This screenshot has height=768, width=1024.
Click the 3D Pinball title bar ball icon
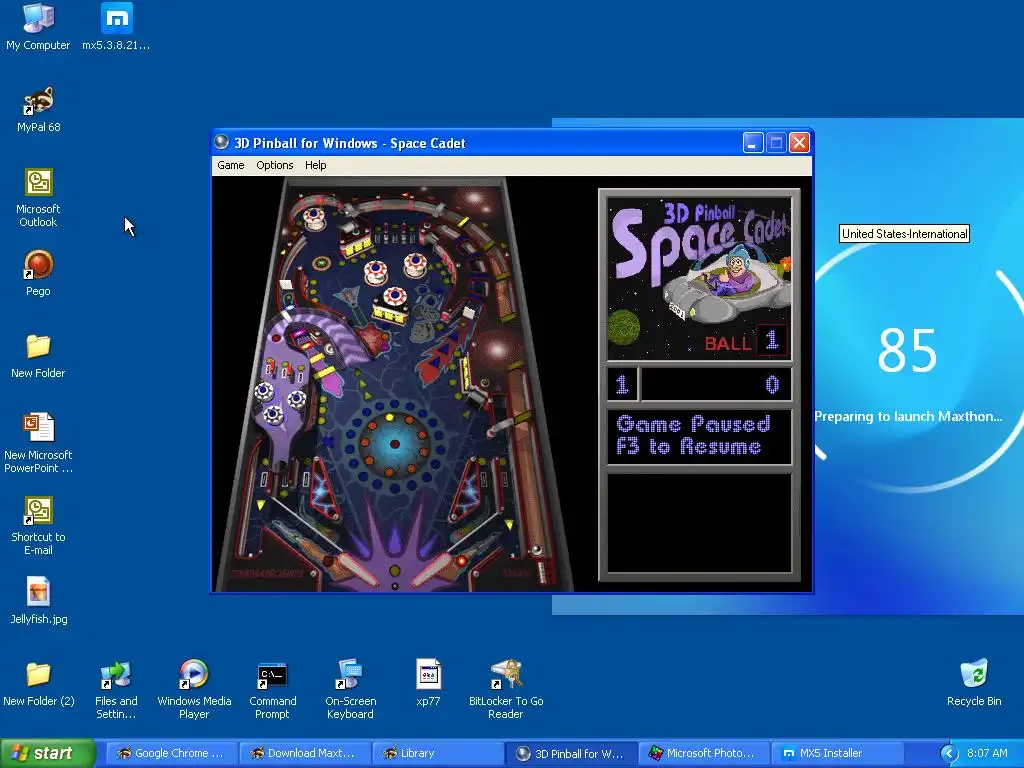tap(222, 142)
